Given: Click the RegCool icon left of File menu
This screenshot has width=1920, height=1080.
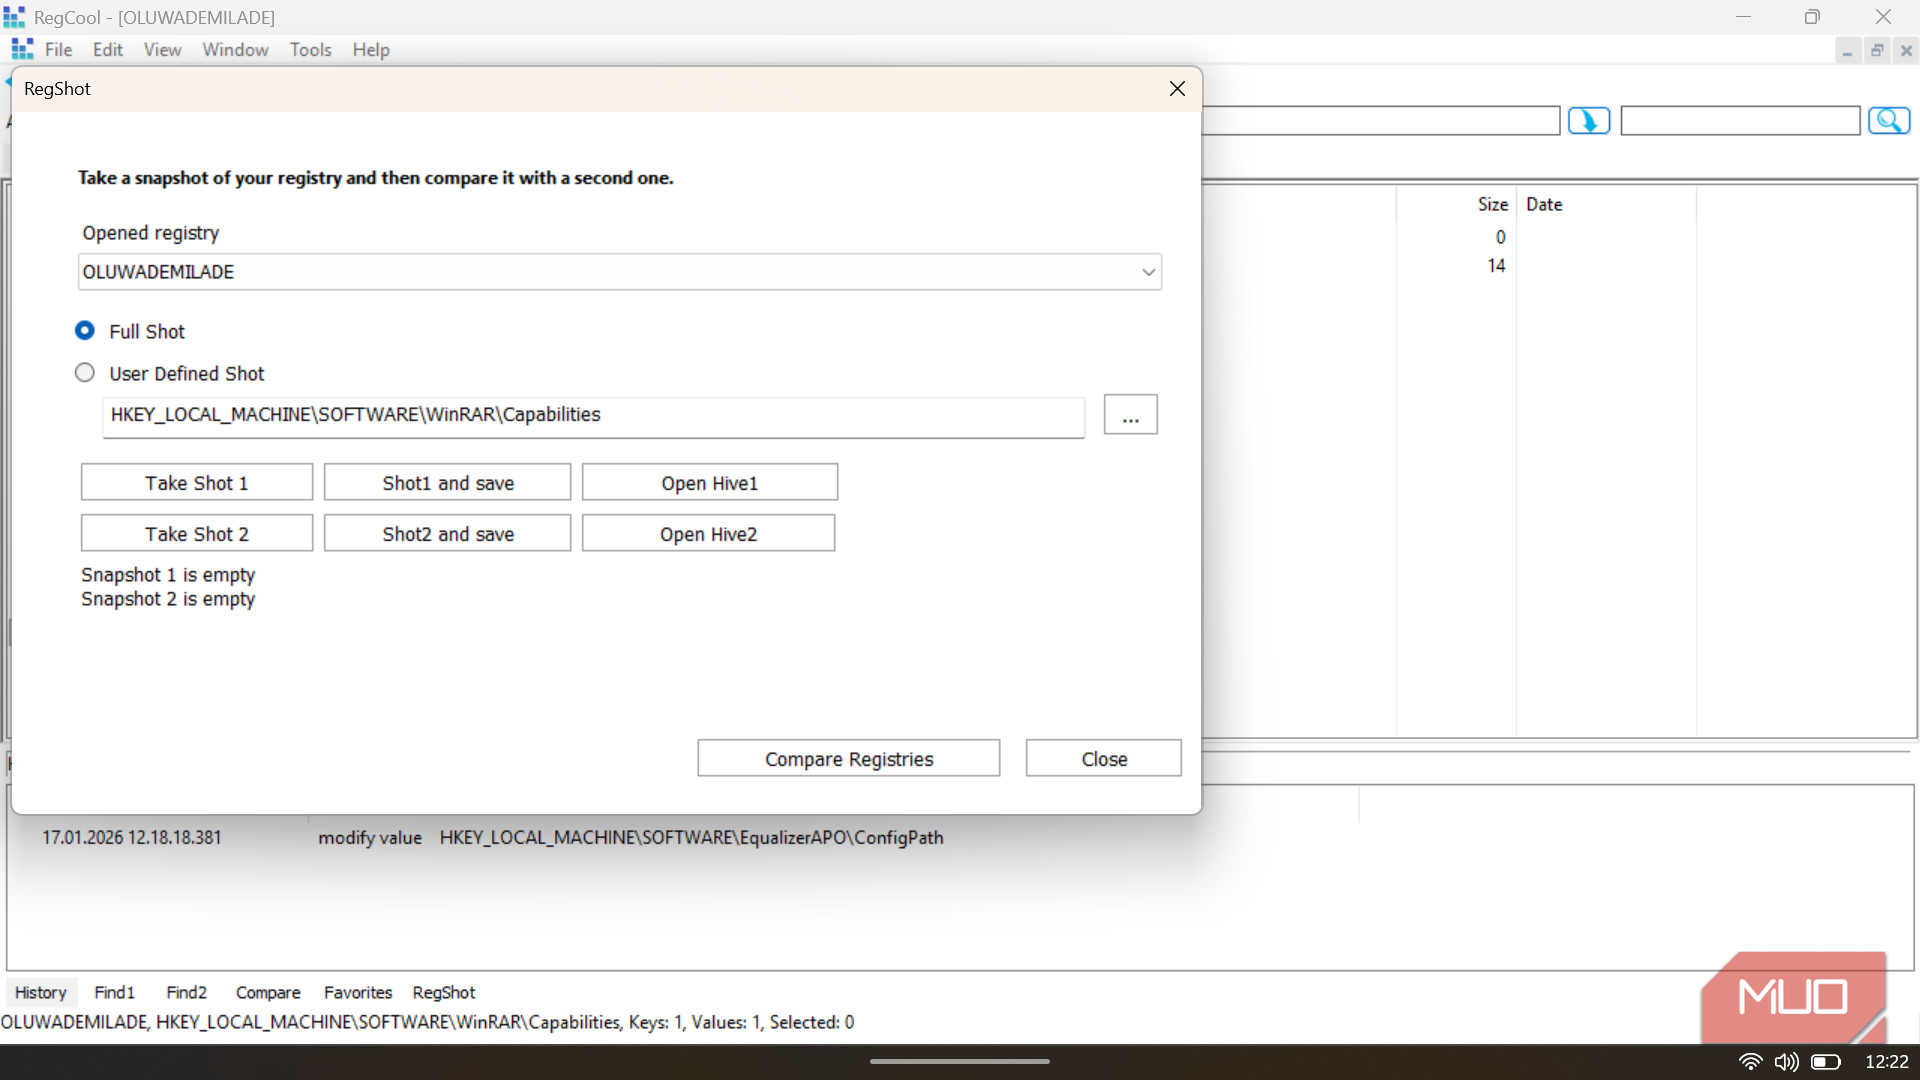Looking at the screenshot, I should pyautogui.click(x=22, y=49).
